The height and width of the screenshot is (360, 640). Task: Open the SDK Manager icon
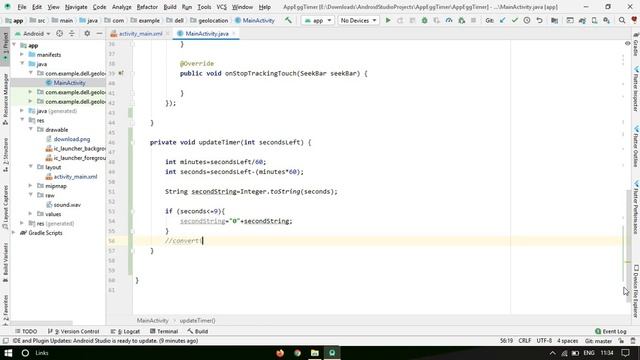(607, 20)
